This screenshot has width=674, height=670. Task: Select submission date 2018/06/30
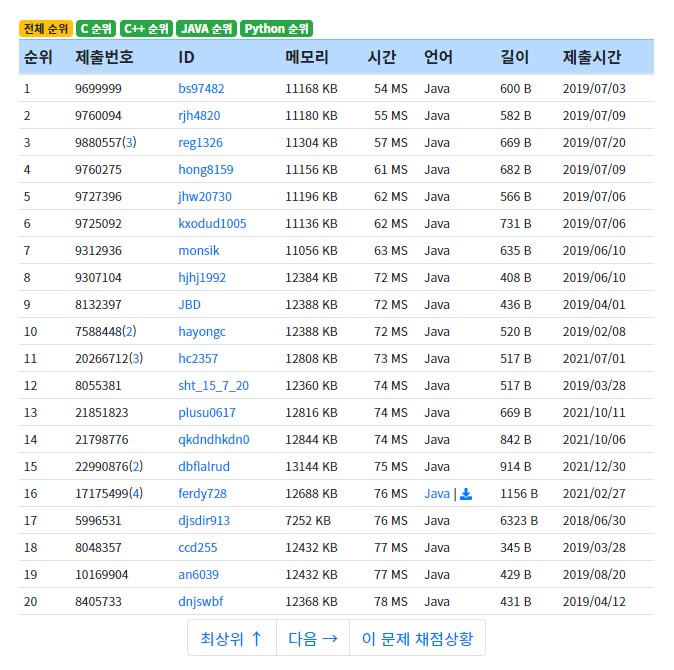[594, 521]
